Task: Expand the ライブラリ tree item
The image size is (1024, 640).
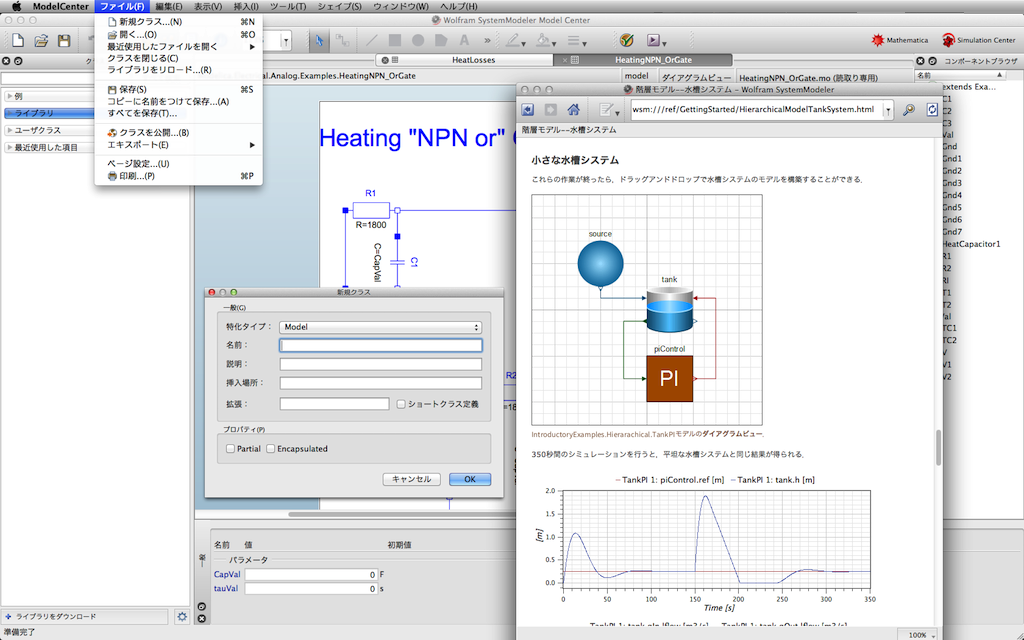Action: pos(9,113)
